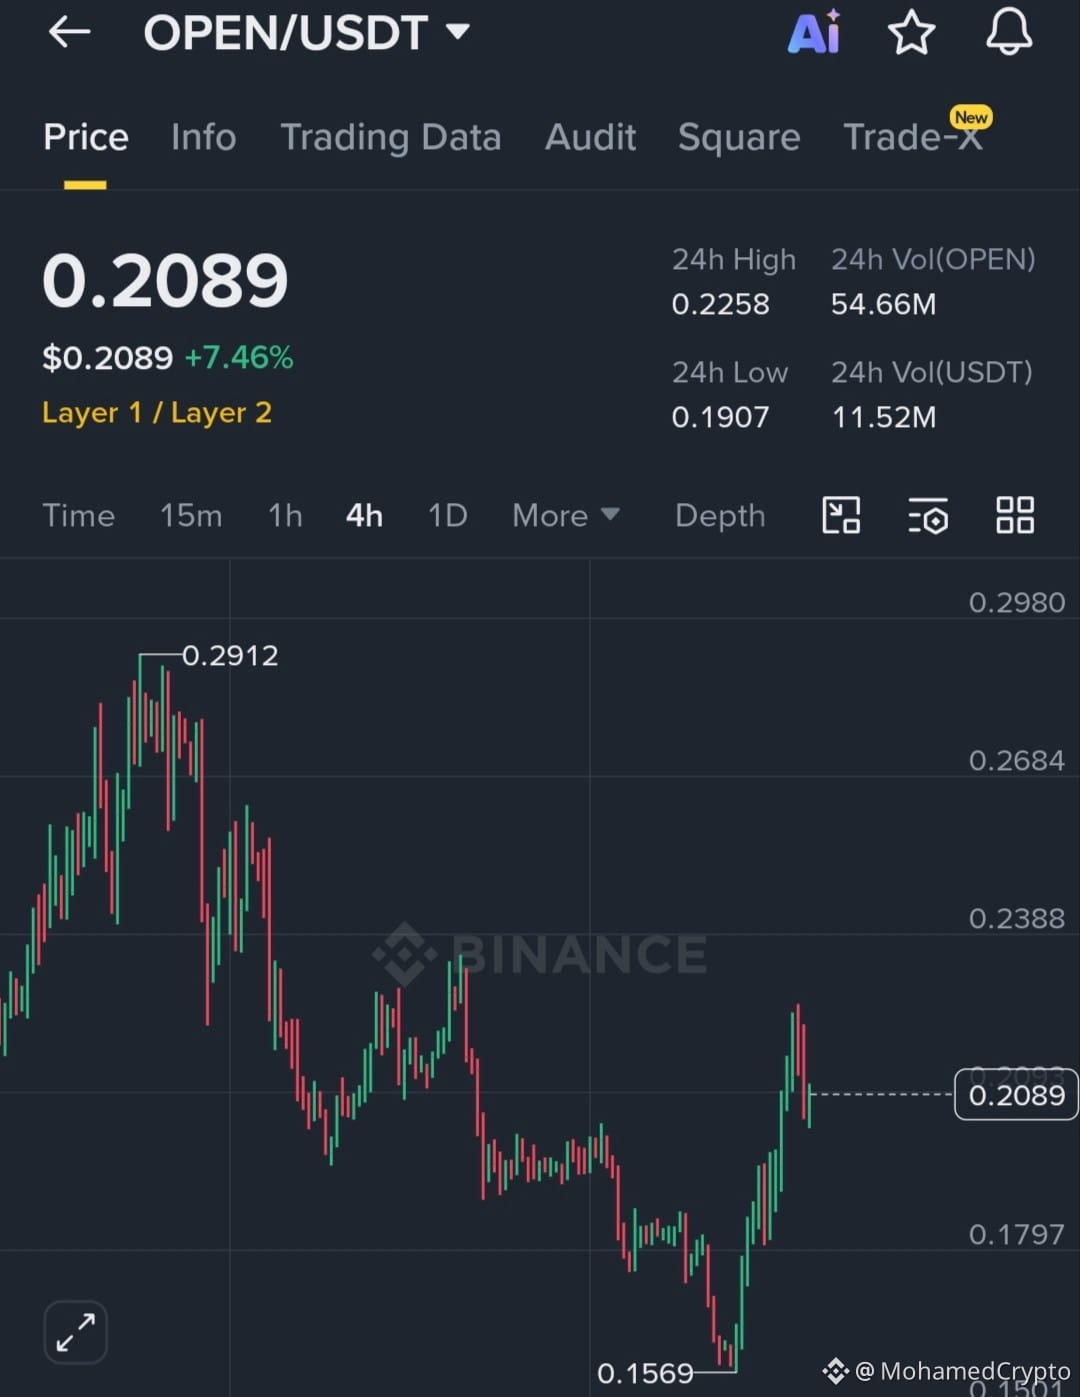The image size is (1080, 1397).
Task: Click the current price label 0.2089 on axis
Action: 1016,1095
